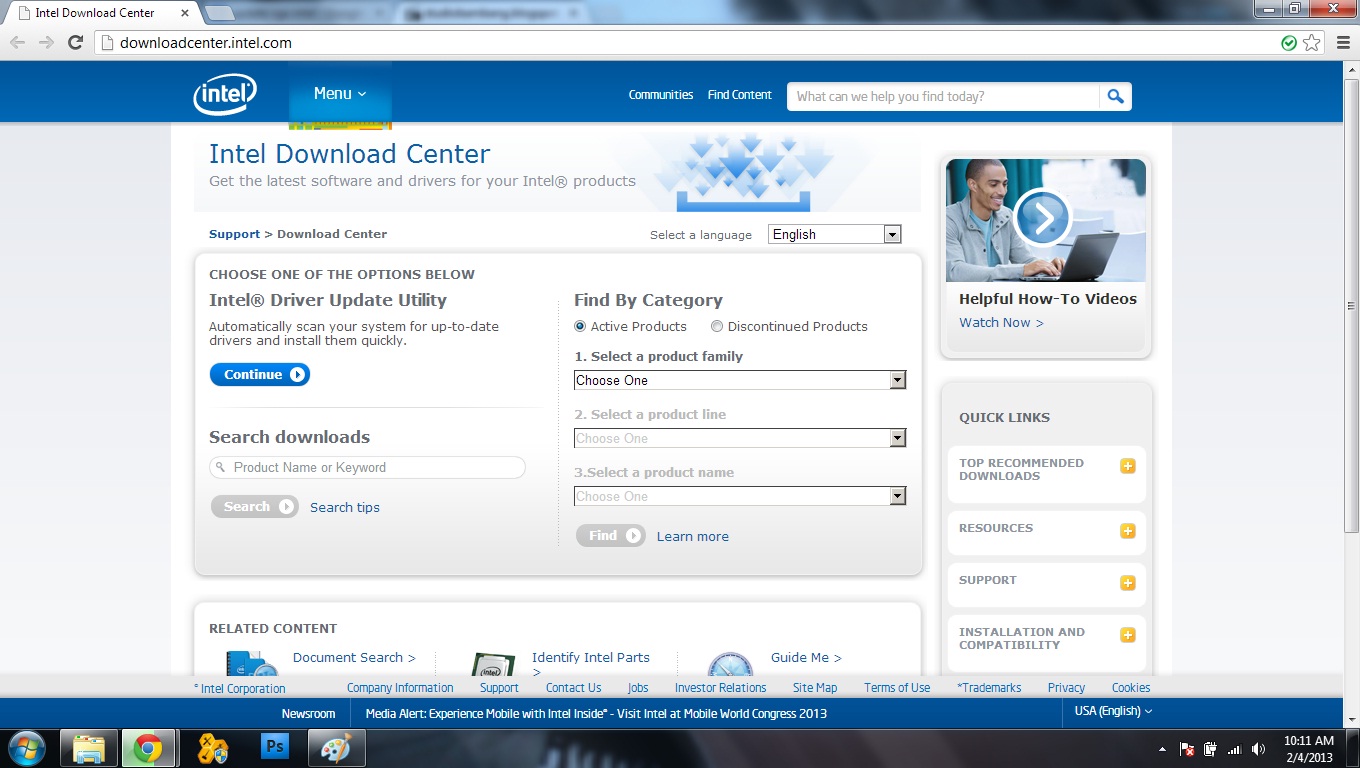Expand the Support quick link

coord(1128,583)
